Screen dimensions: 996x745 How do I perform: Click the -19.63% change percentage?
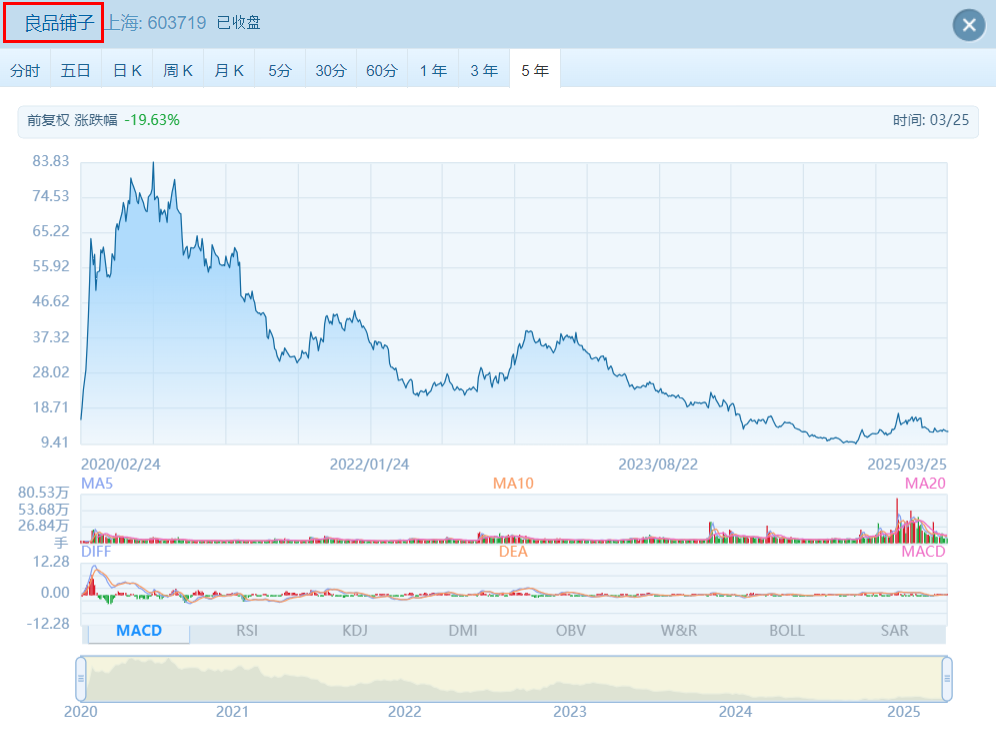152,120
